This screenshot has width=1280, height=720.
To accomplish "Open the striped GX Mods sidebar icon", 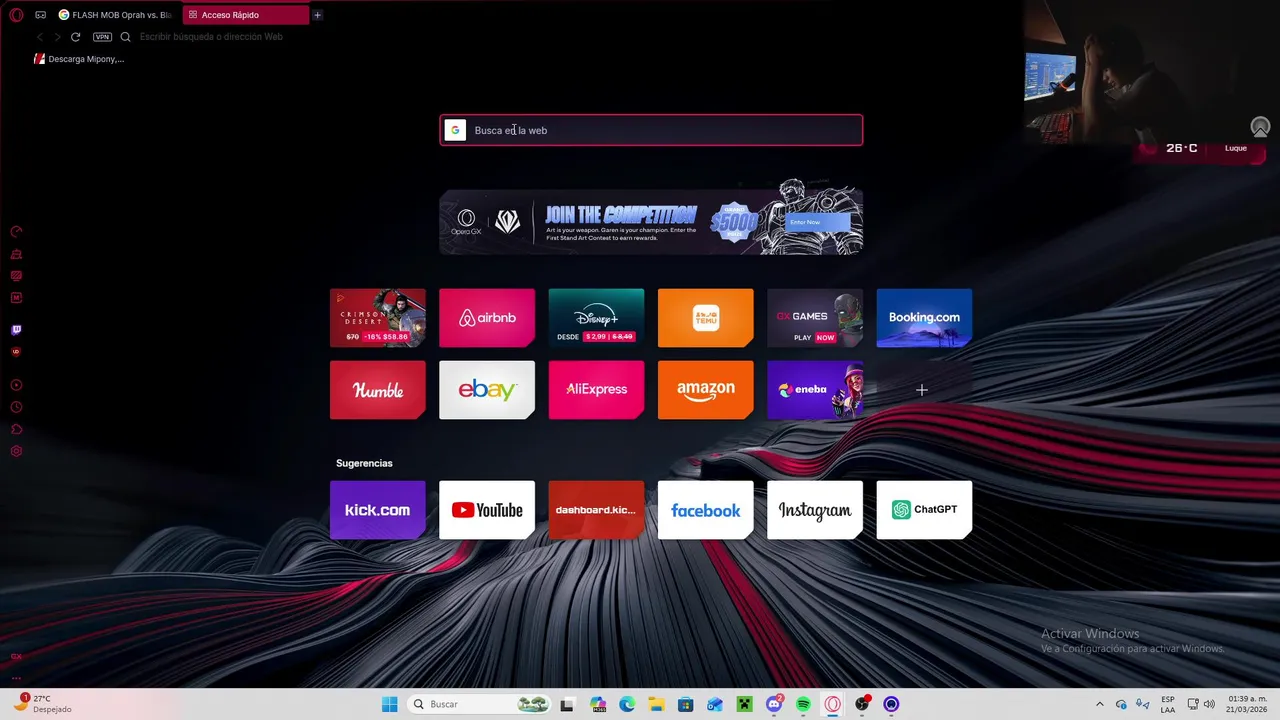I will 16,276.
